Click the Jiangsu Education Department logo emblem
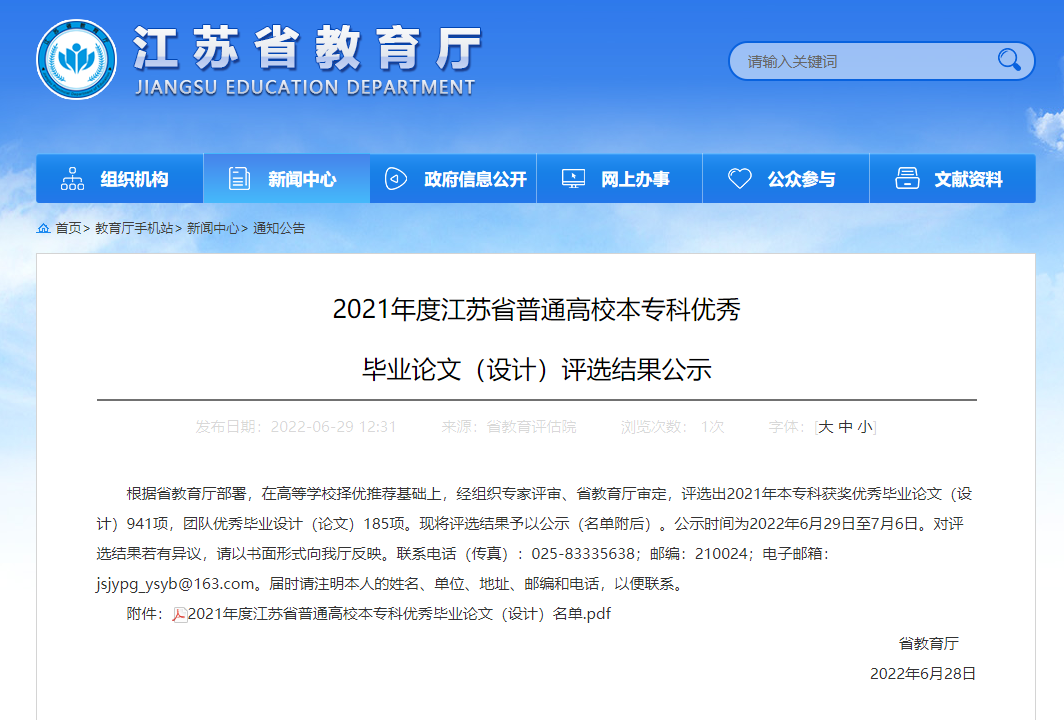1064x720 pixels. point(77,59)
